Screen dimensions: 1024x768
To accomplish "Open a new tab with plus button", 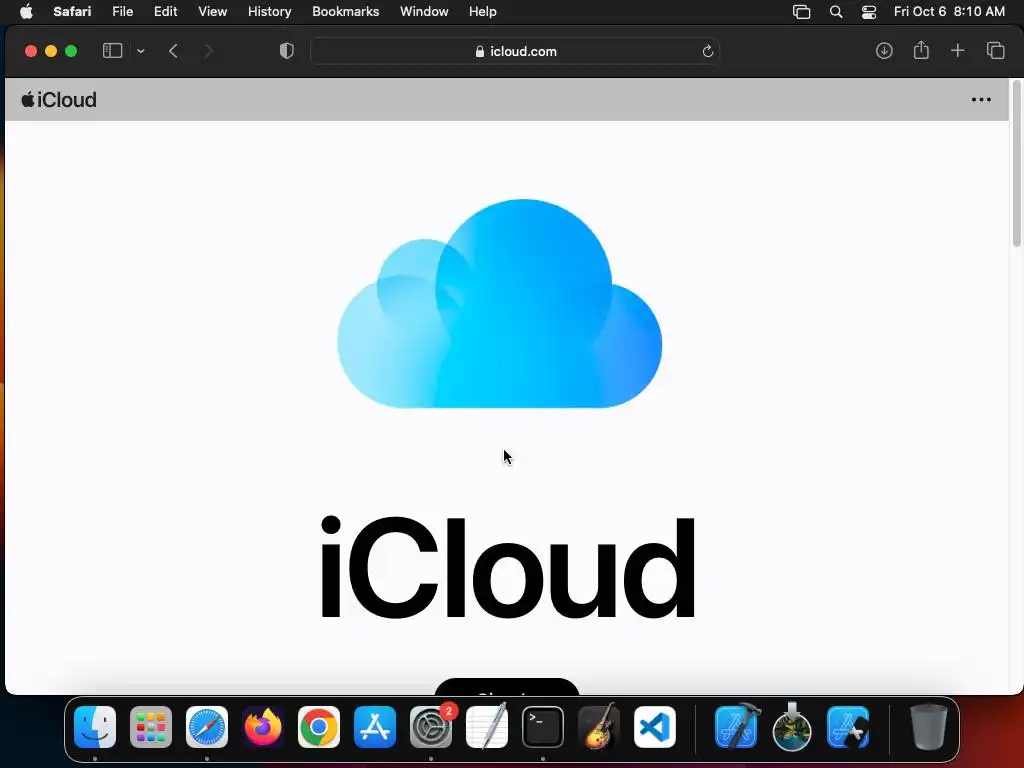I will pos(957,51).
